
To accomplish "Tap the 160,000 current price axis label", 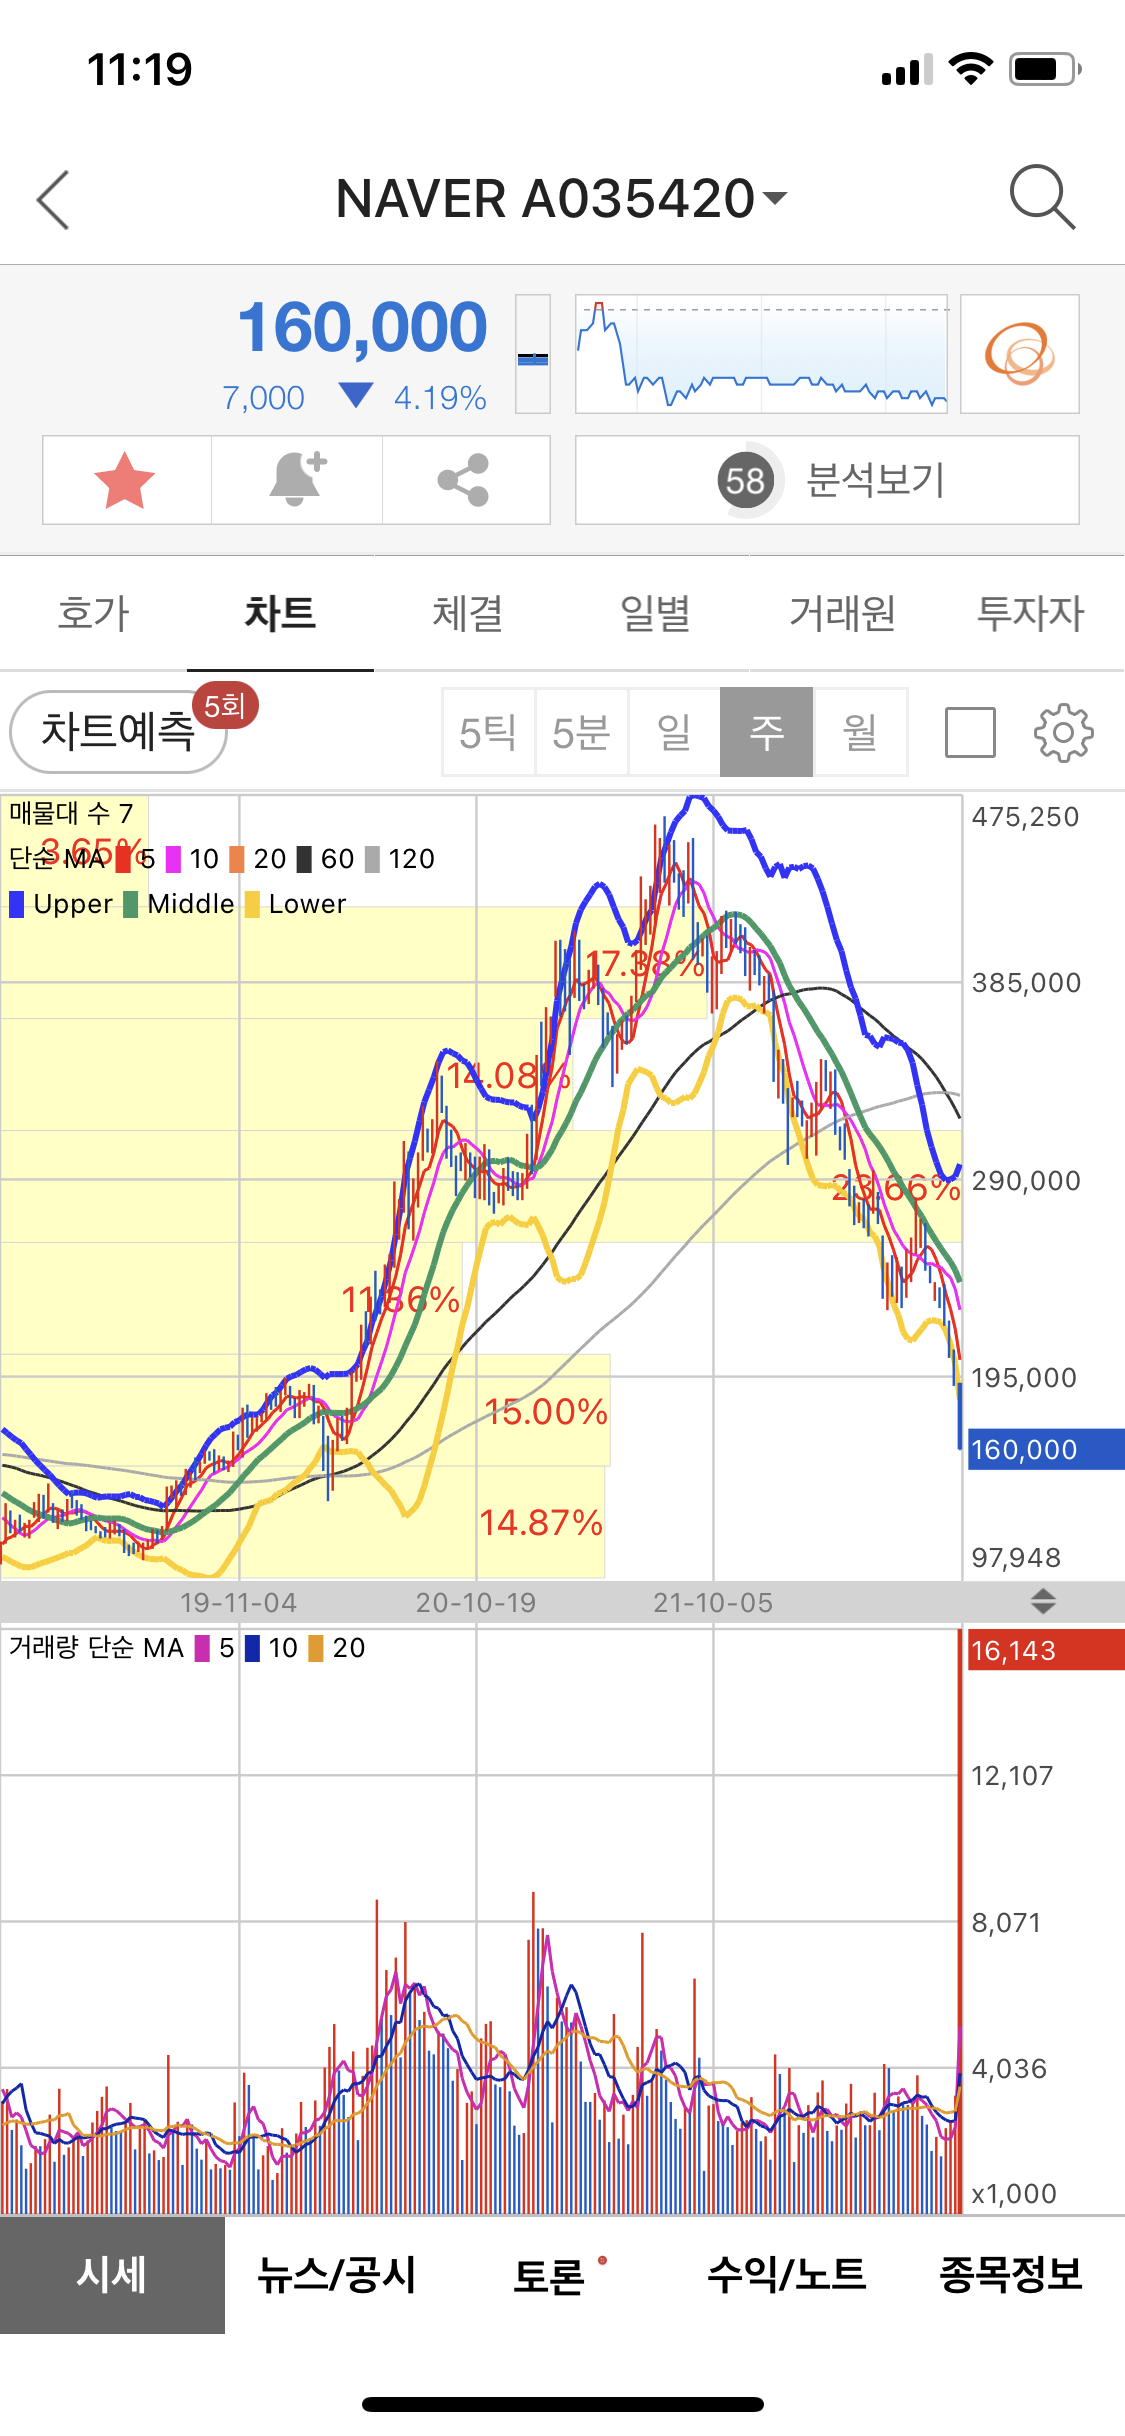I will [1046, 1449].
